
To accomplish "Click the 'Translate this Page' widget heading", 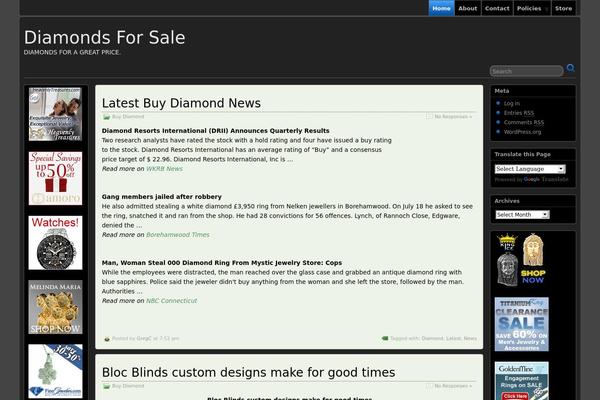I will (522, 154).
